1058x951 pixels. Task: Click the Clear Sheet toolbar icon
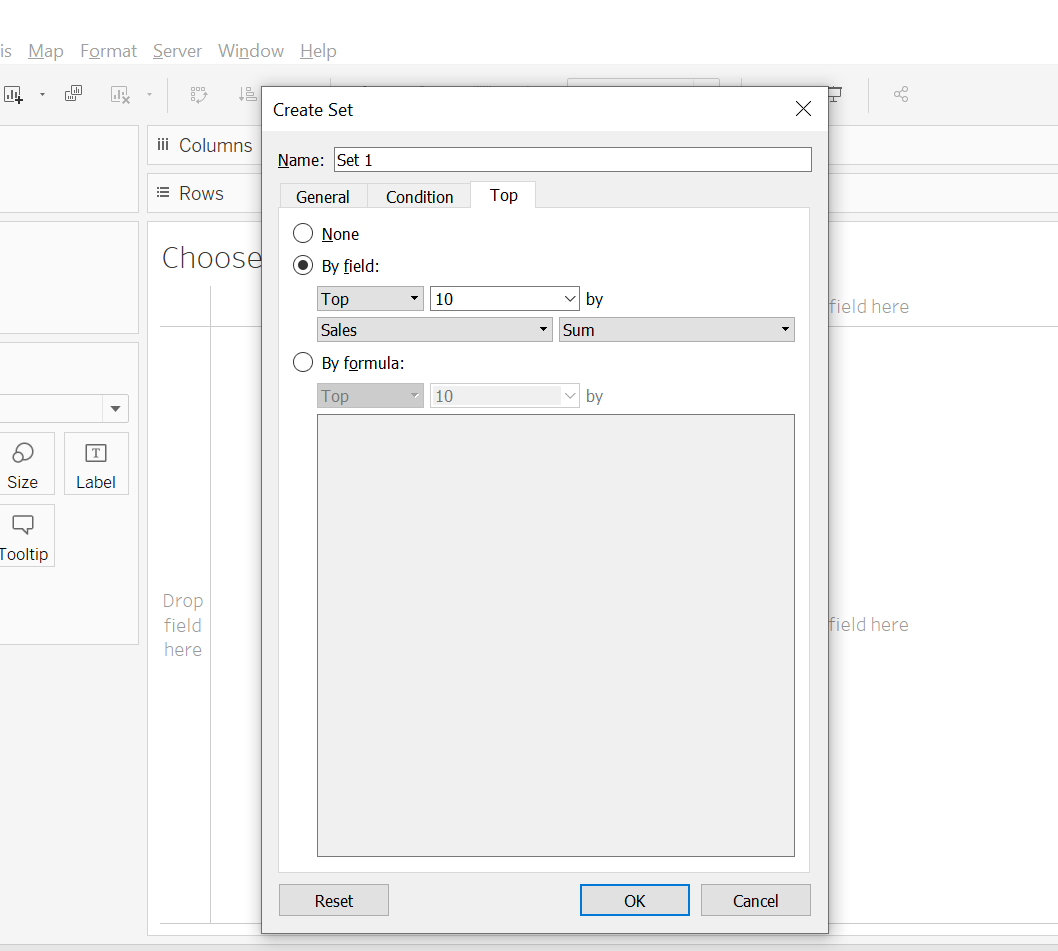tap(120, 94)
